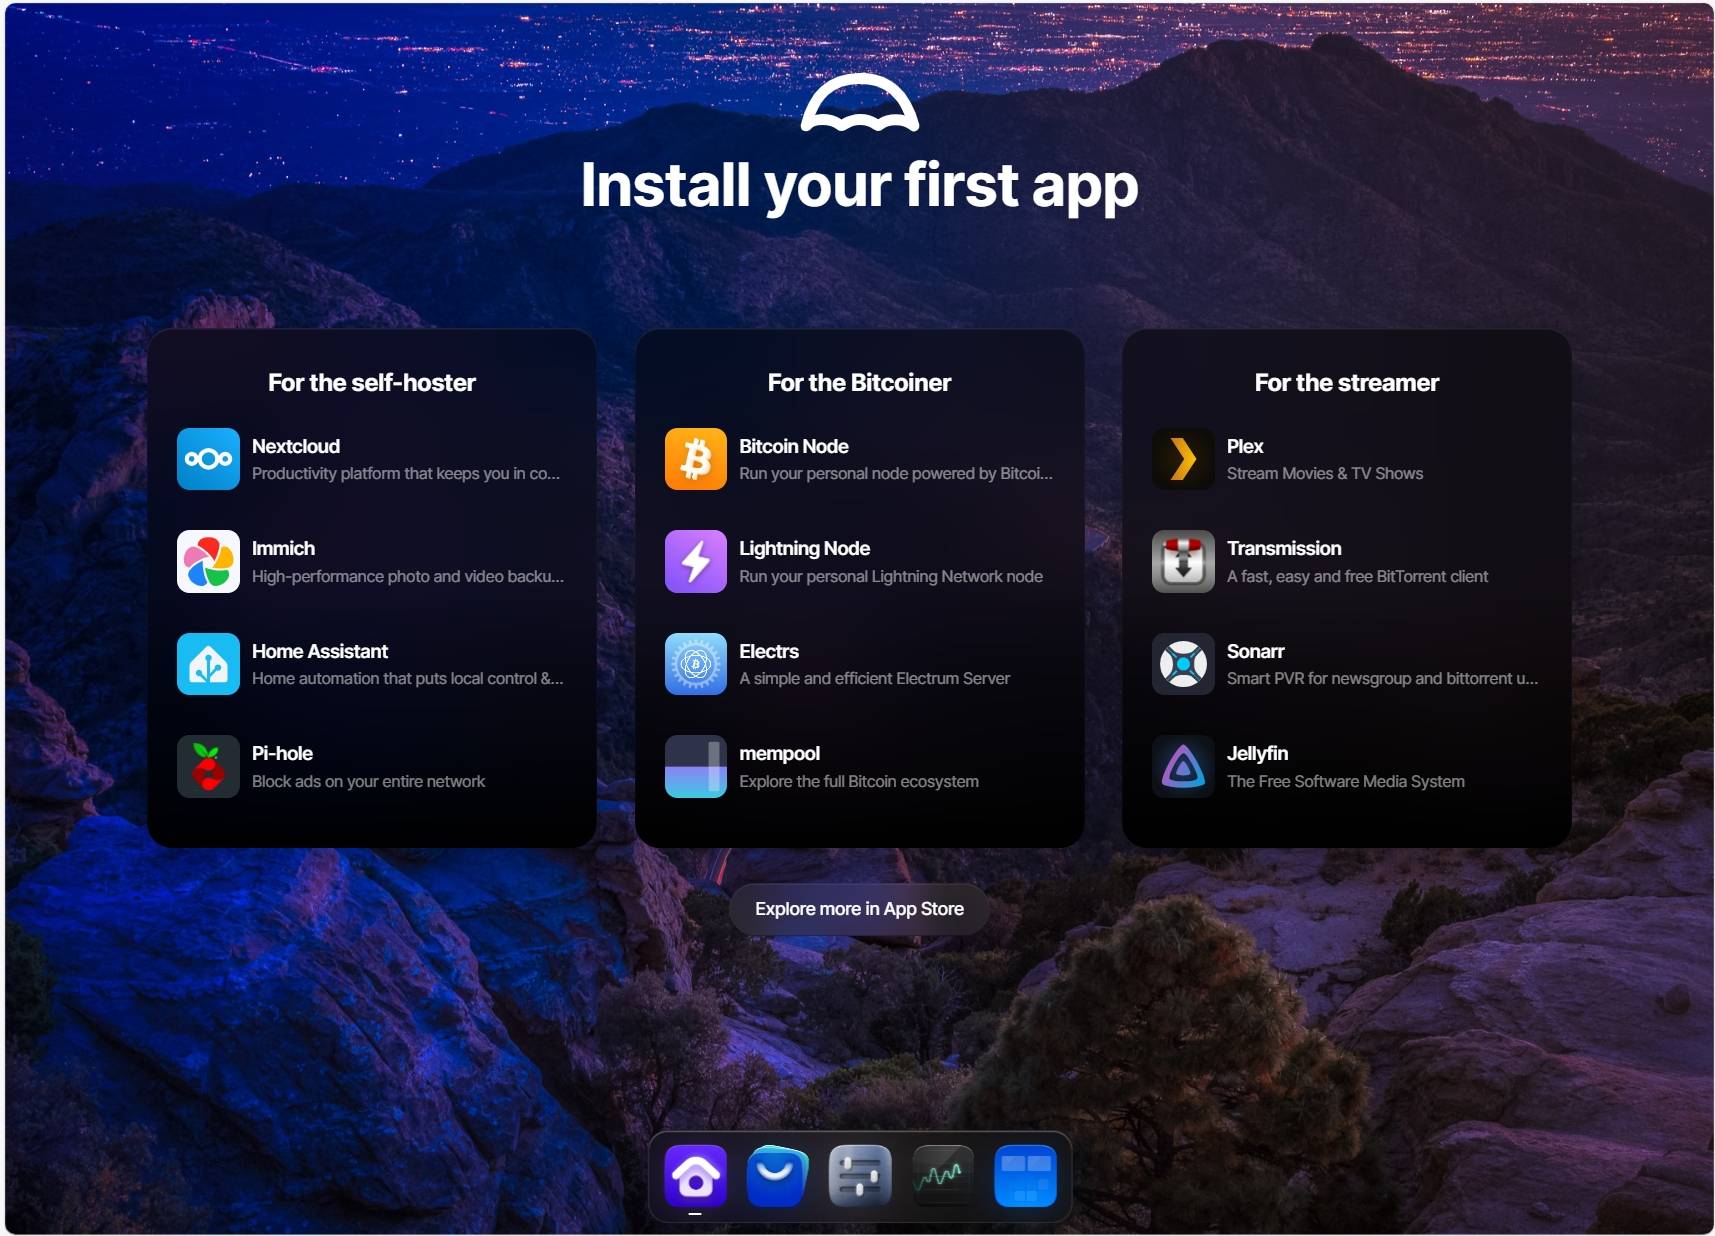Click 'Stream Movies & TV Shows' description
Screen dimensions: 1715x1236
pos(1325,473)
